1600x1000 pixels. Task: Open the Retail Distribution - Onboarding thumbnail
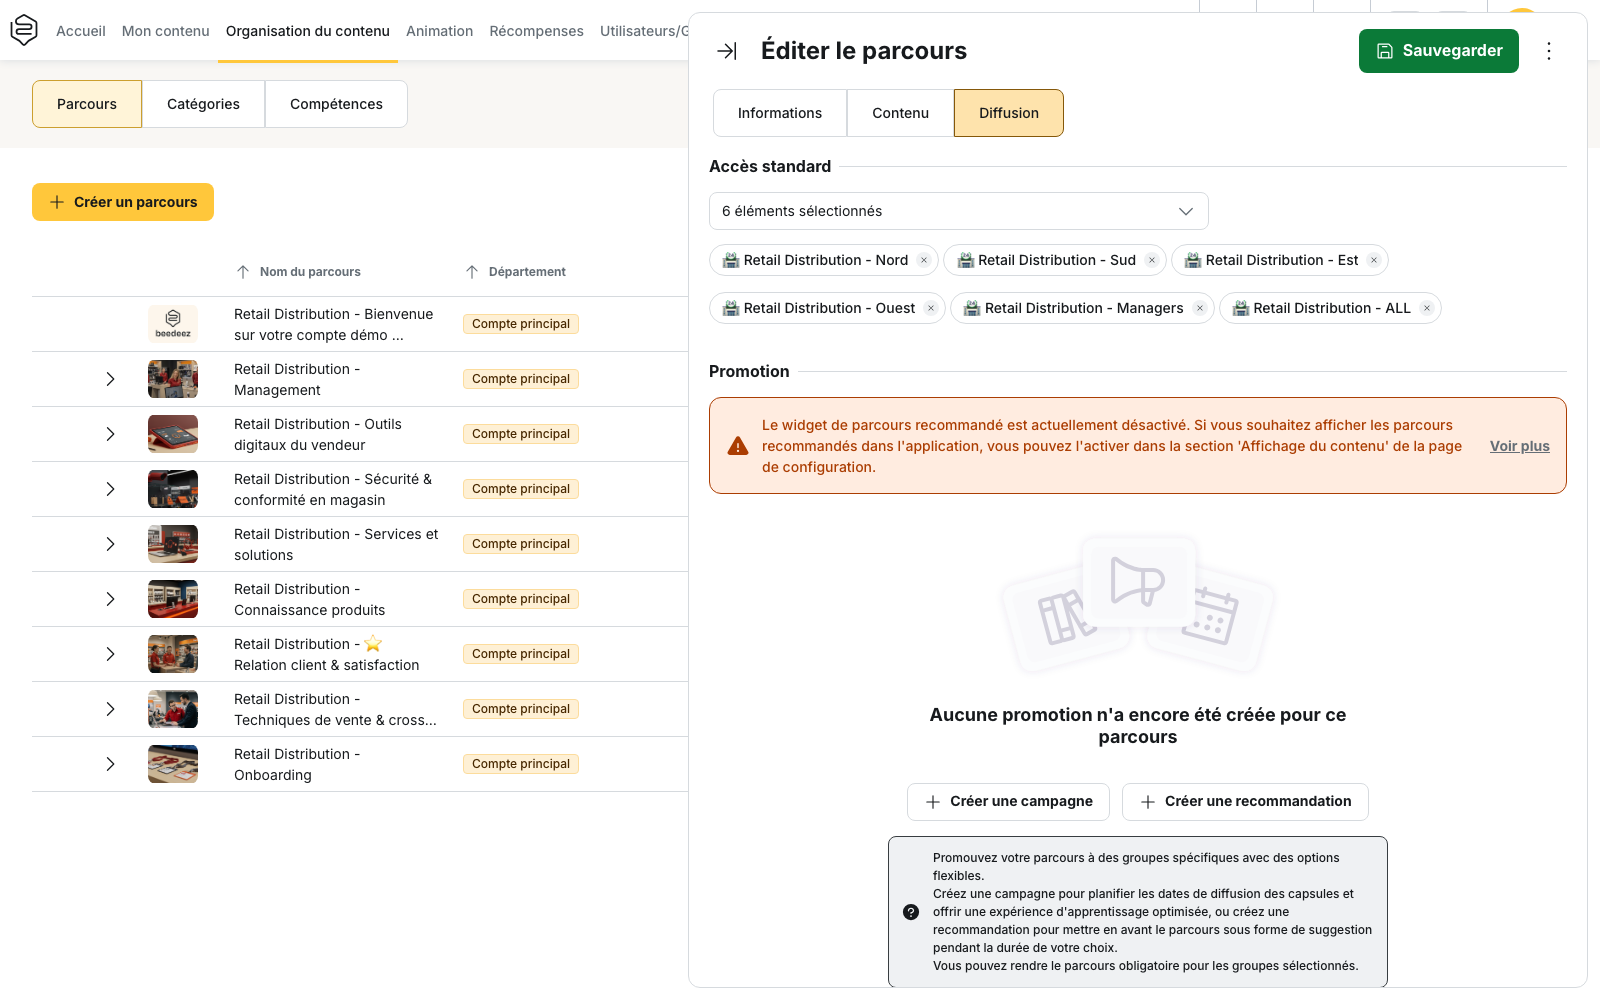click(x=173, y=764)
